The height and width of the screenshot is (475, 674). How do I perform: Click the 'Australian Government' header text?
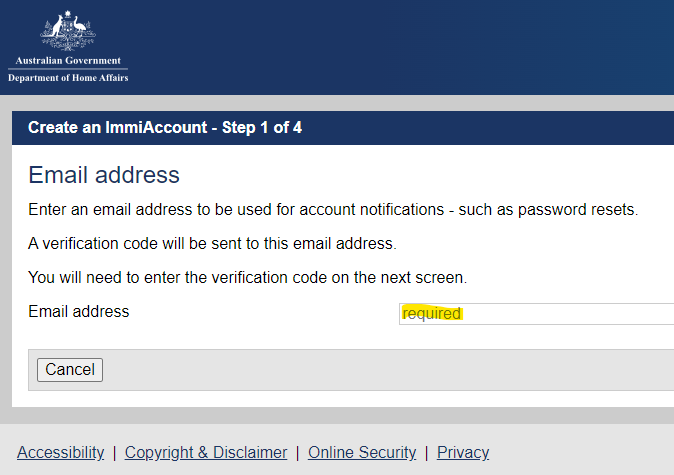(x=68, y=61)
